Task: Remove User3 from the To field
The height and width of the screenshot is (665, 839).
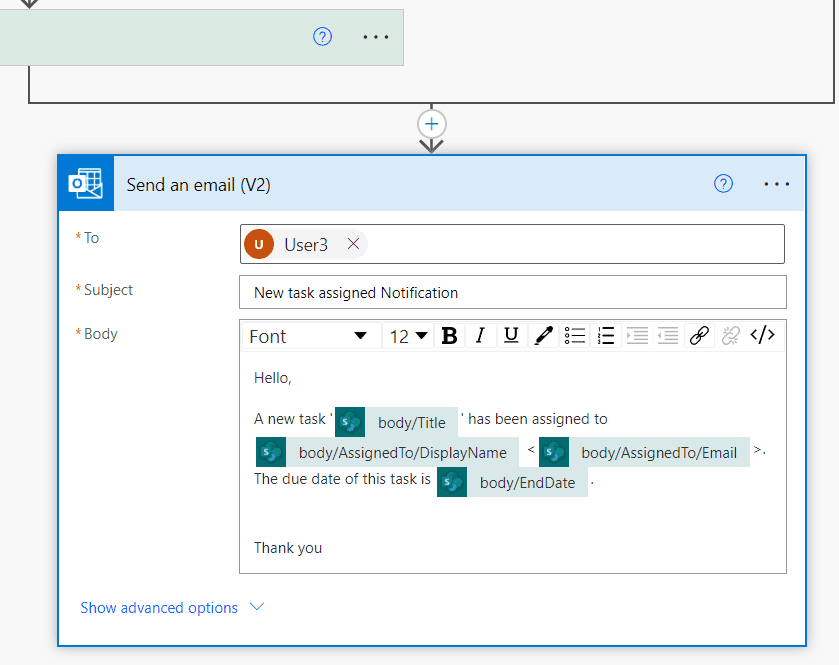Action: click(x=353, y=244)
